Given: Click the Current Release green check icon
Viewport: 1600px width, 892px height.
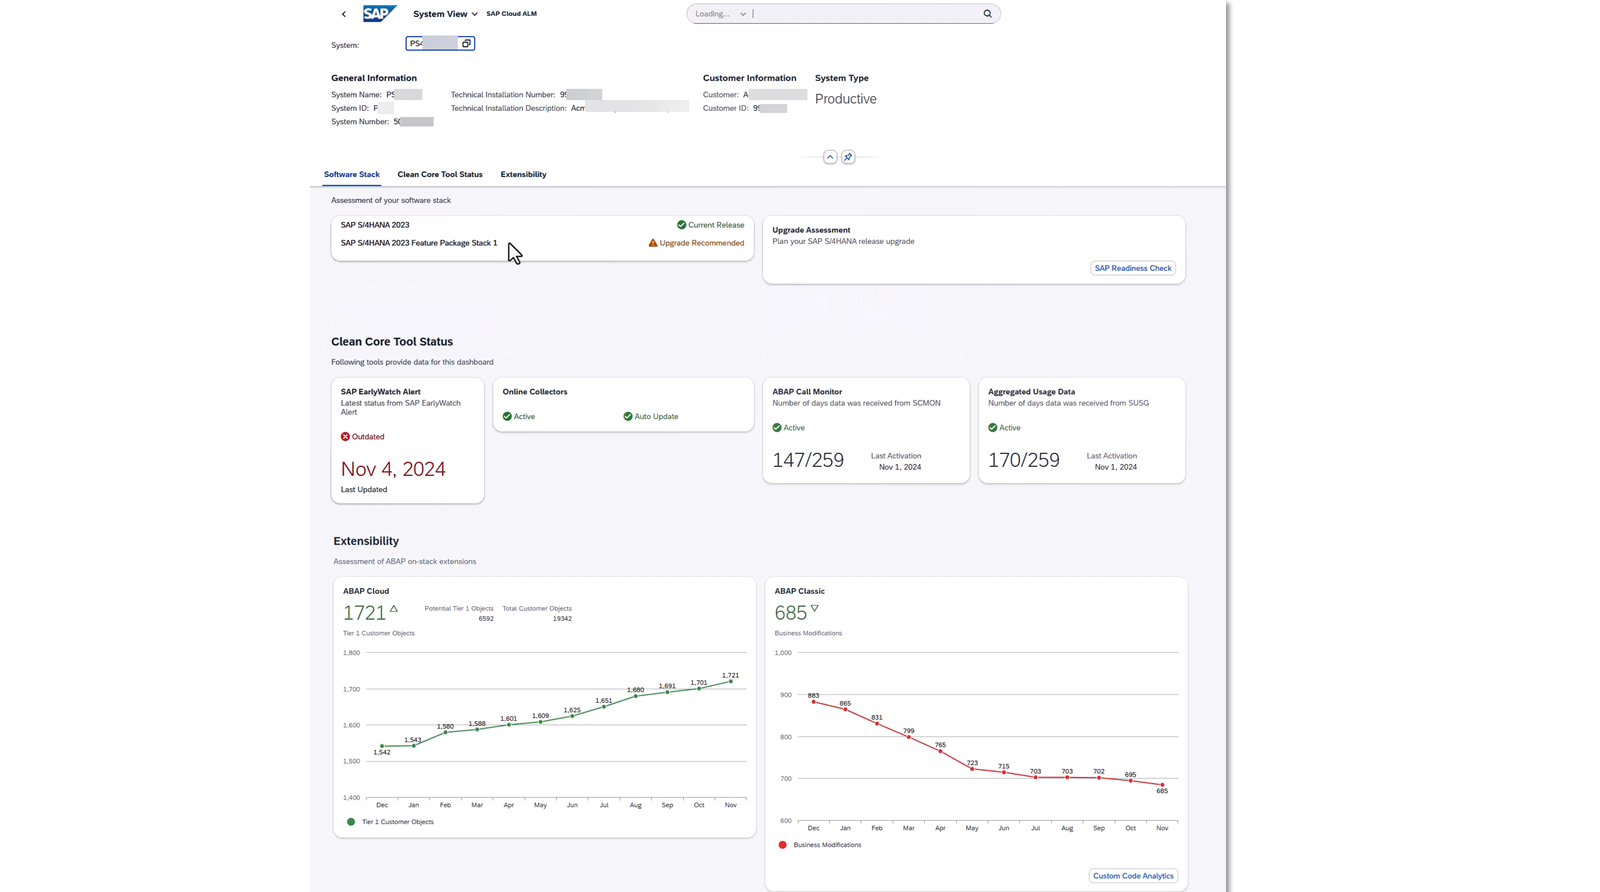Looking at the screenshot, I should point(681,225).
